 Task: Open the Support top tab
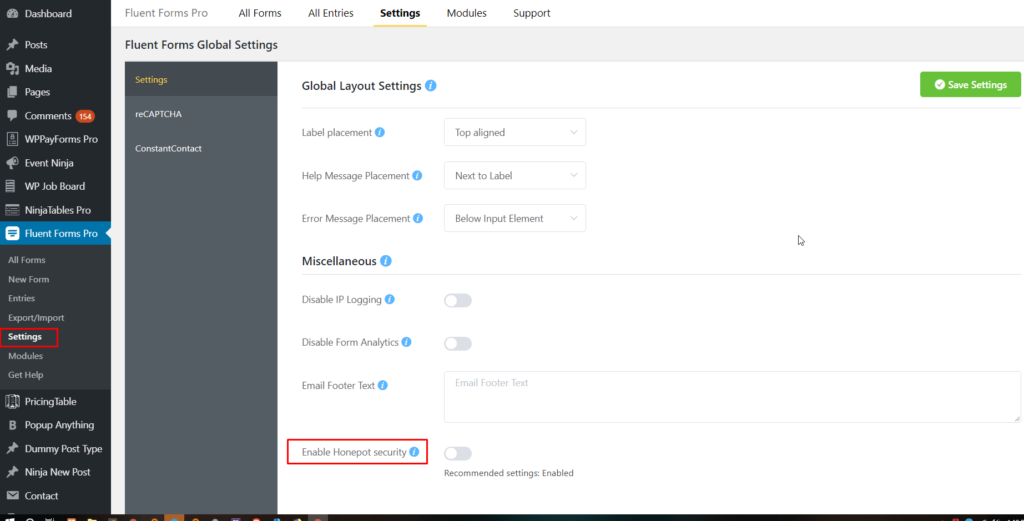[x=532, y=13]
